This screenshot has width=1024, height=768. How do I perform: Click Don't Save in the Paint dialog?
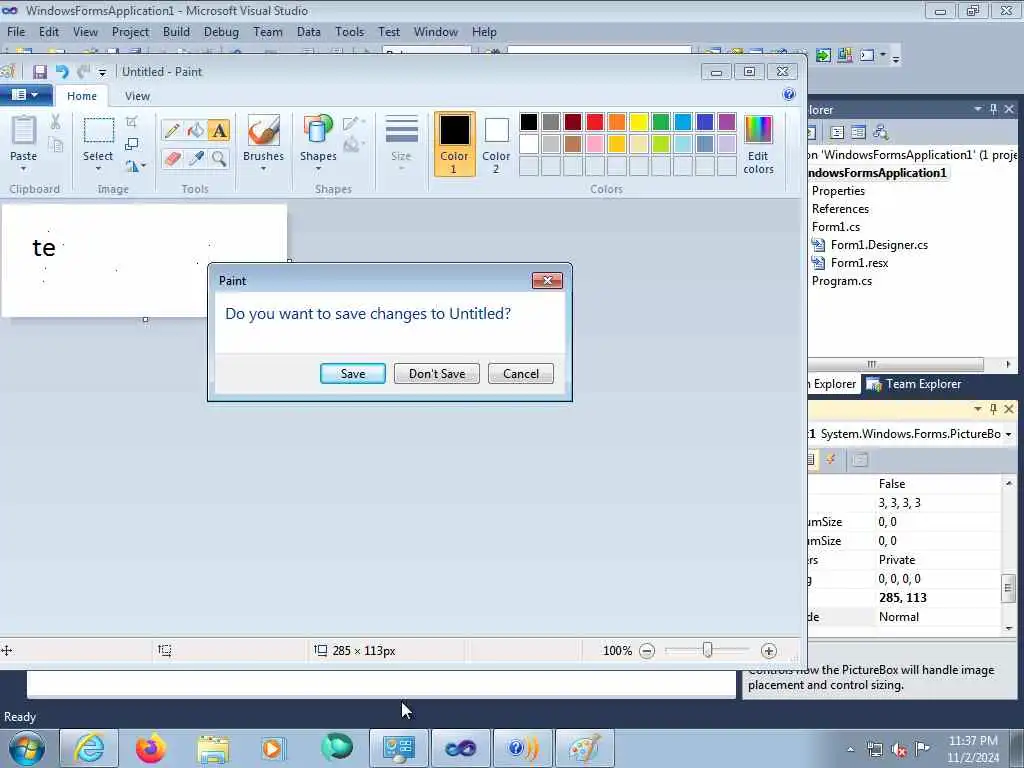pos(437,374)
